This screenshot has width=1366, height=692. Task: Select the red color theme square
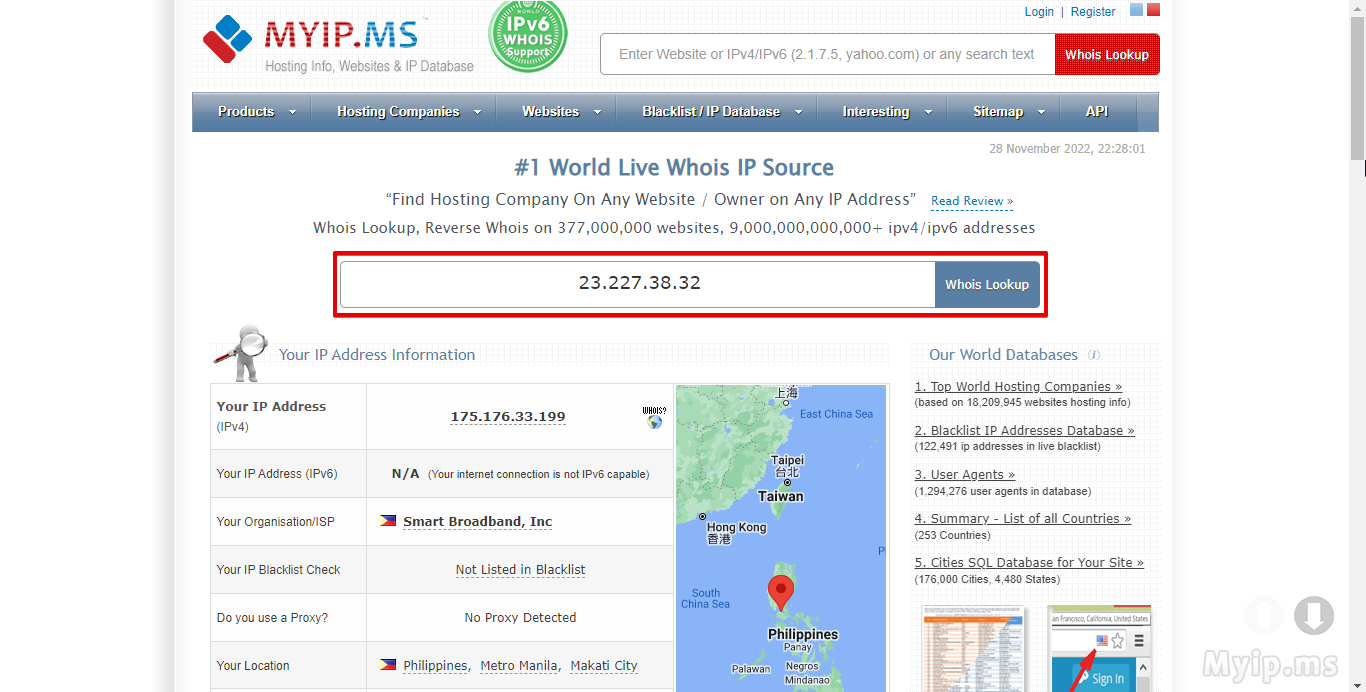(1153, 10)
